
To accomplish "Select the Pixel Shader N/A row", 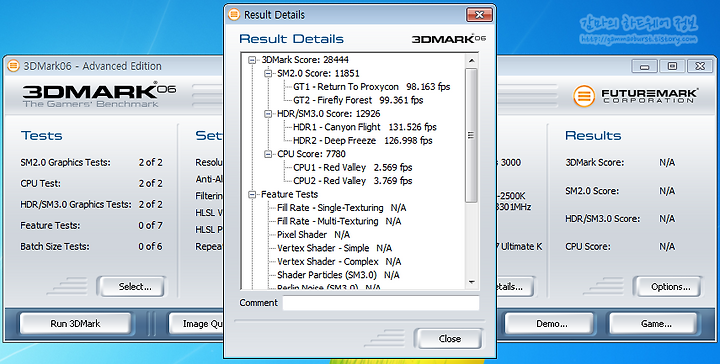I will [313, 235].
